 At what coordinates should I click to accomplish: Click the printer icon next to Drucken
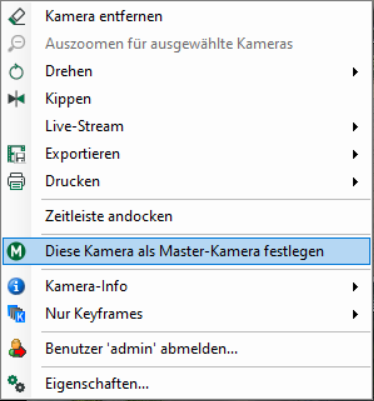(x=16, y=181)
